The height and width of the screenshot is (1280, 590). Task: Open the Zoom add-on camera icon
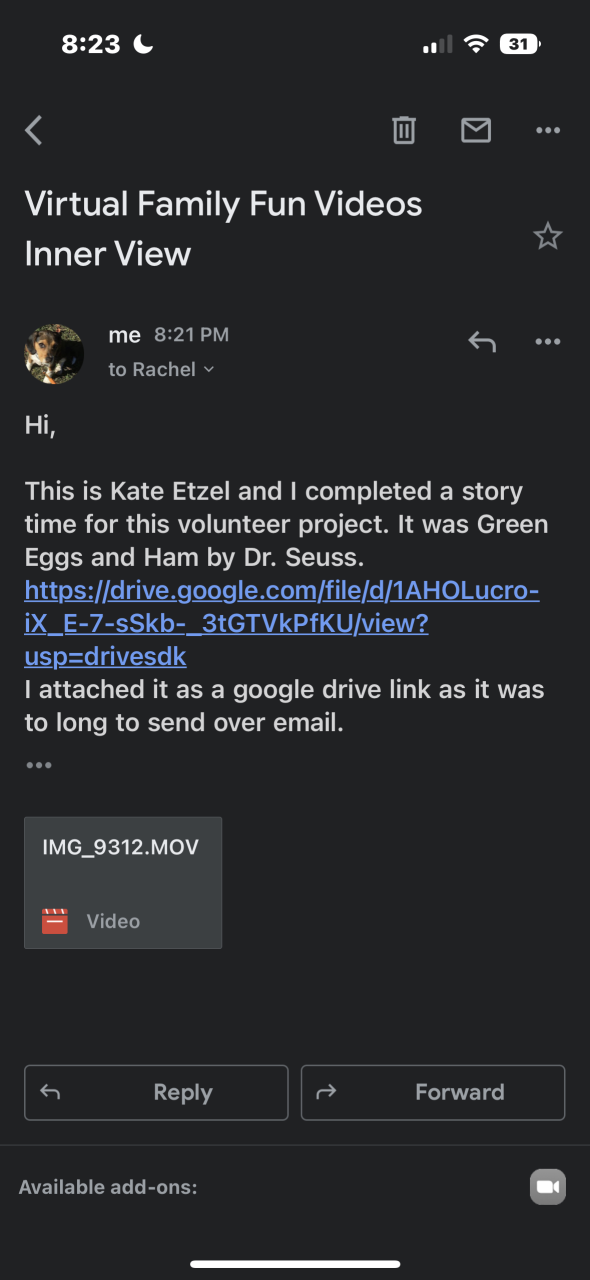pos(547,1187)
